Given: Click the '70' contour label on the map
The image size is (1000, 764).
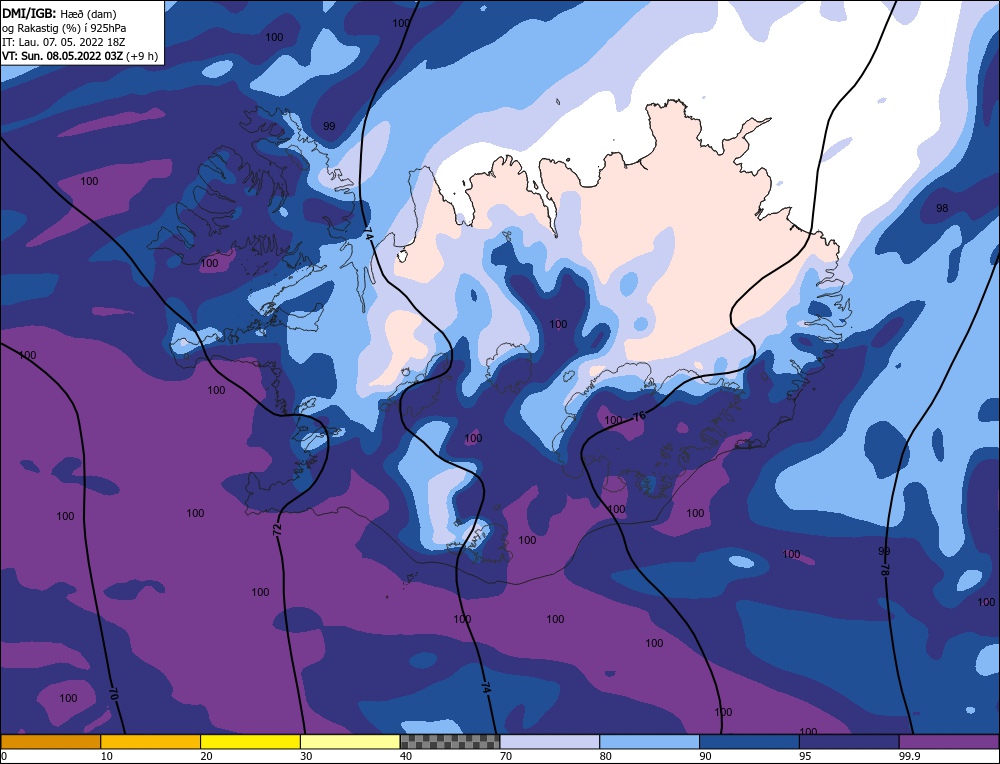Looking at the screenshot, I should [x=114, y=694].
